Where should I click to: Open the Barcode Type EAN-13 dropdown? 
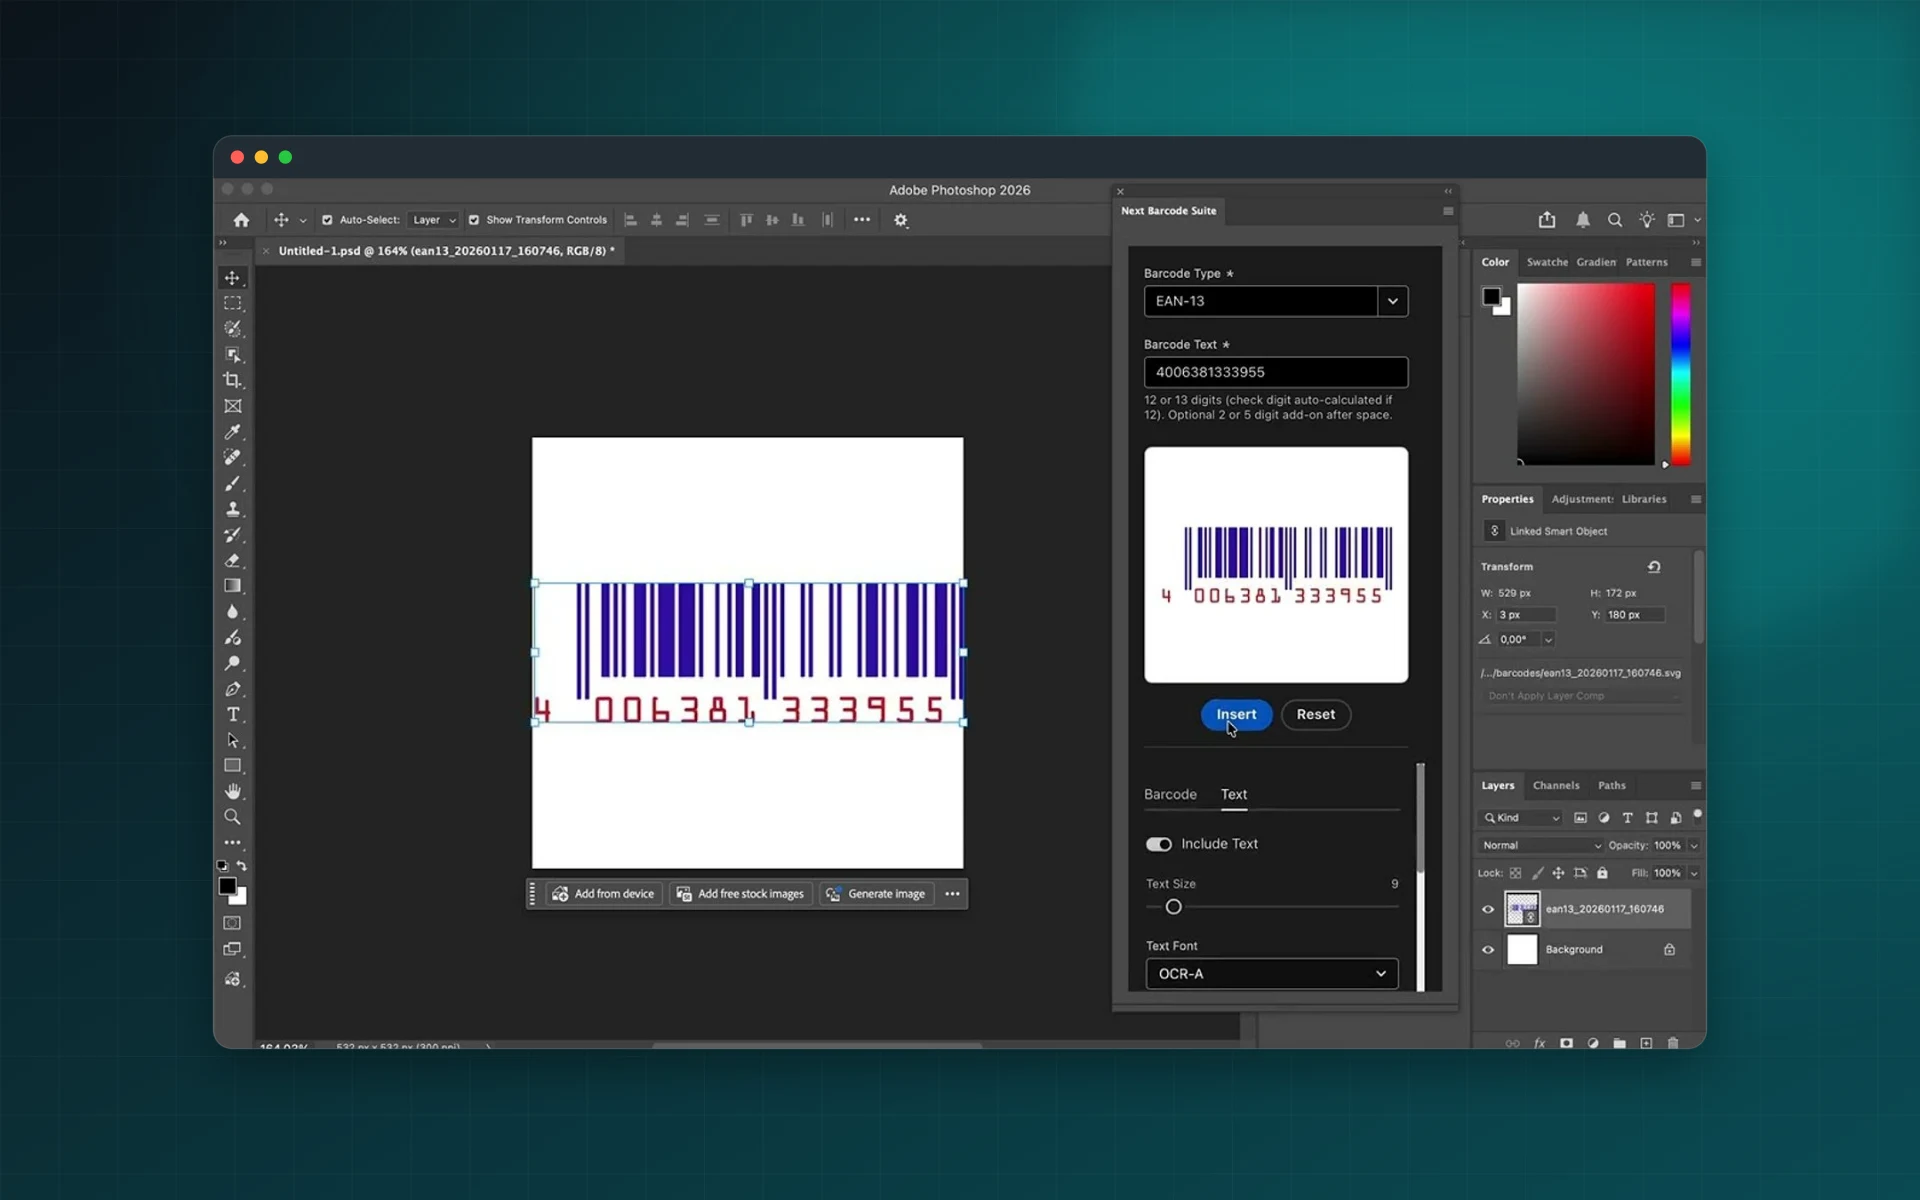click(1276, 301)
